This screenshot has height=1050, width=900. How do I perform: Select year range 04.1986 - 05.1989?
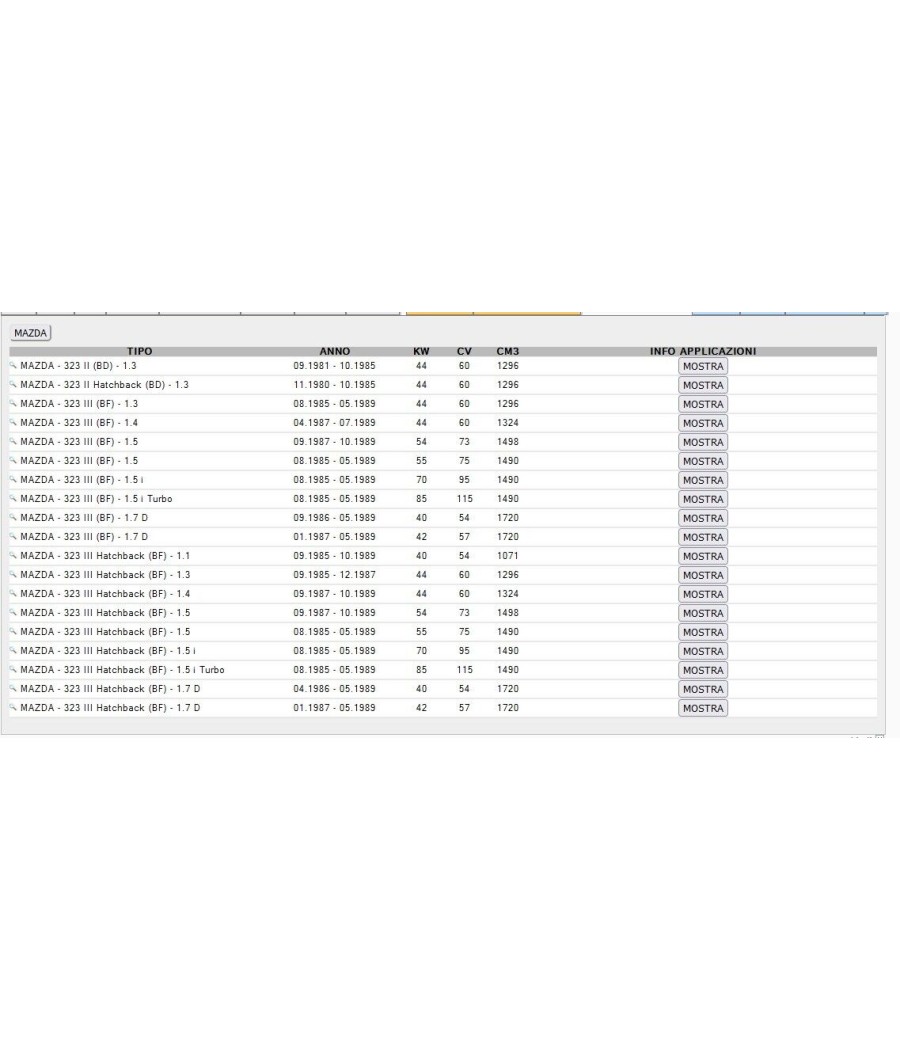(x=334, y=688)
